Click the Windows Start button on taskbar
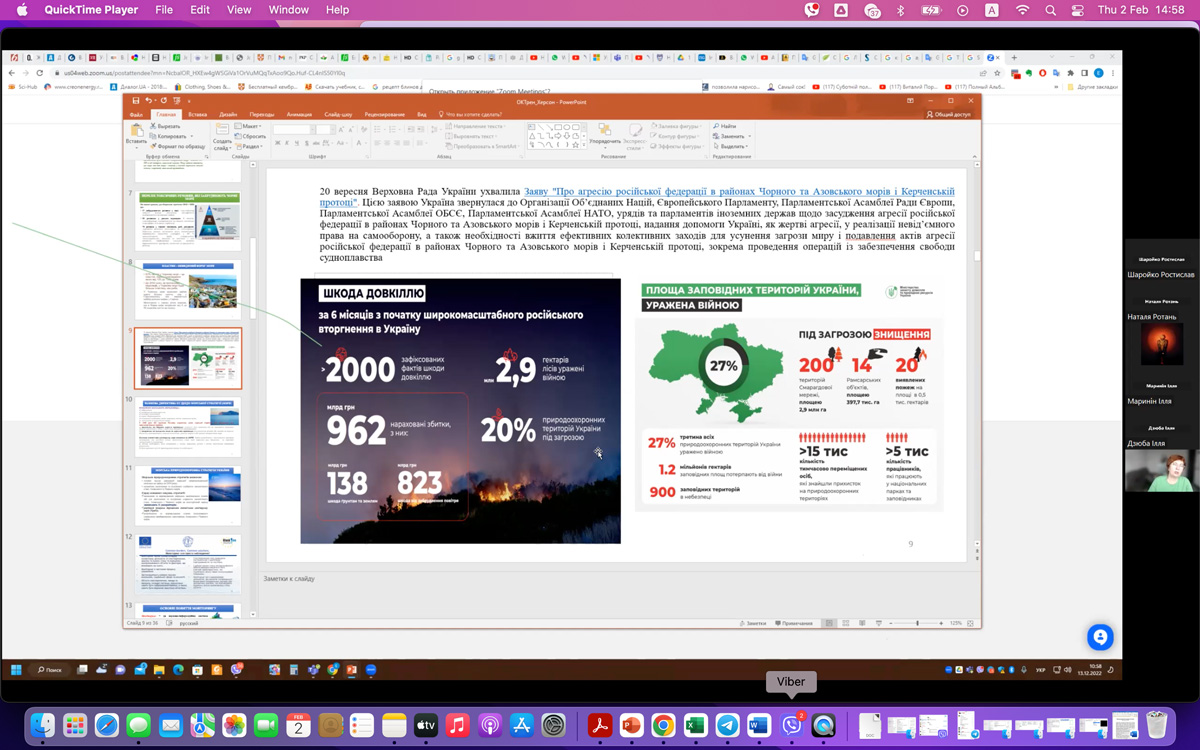Viewport: 1200px width, 750px height. click(16, 669)
